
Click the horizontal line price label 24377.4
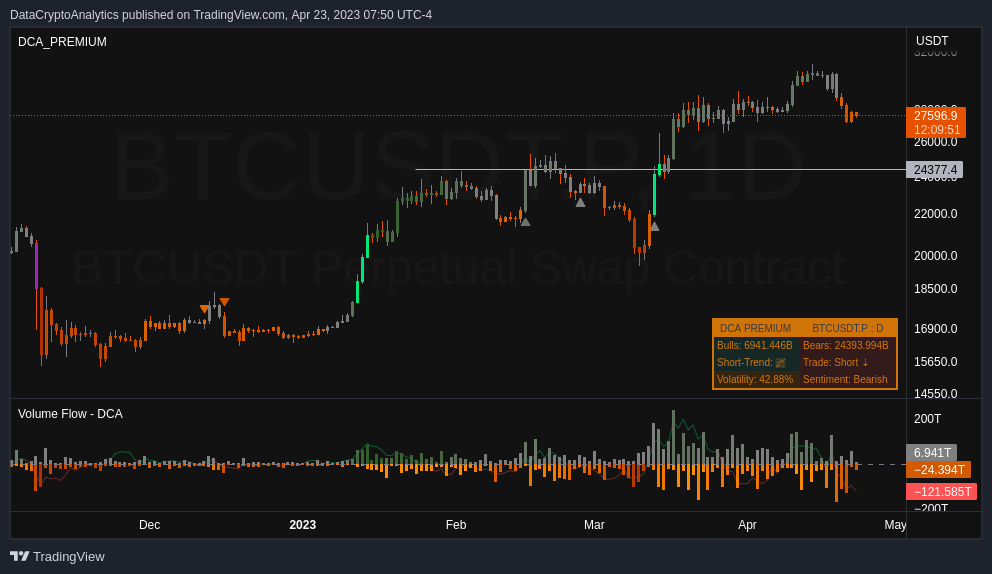934,170
